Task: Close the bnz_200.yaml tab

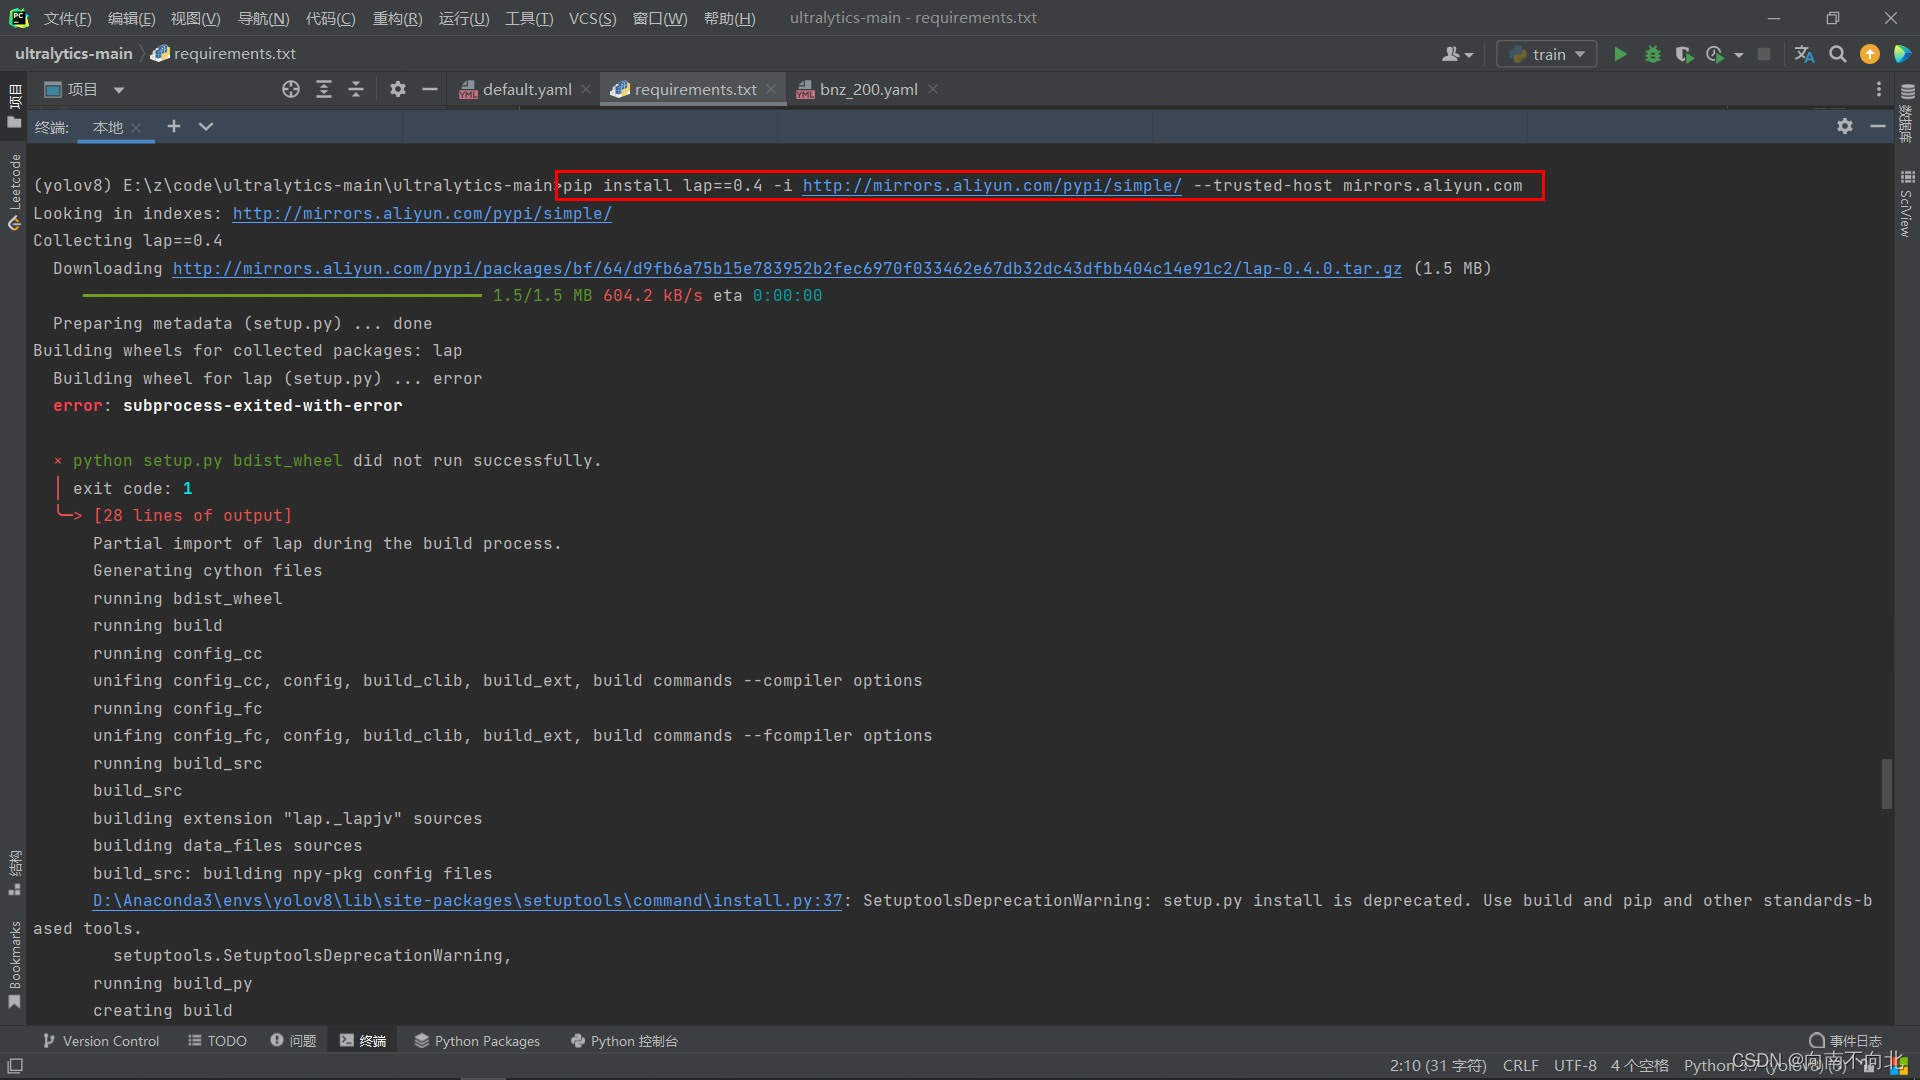Action: click(x=933, y=89)
